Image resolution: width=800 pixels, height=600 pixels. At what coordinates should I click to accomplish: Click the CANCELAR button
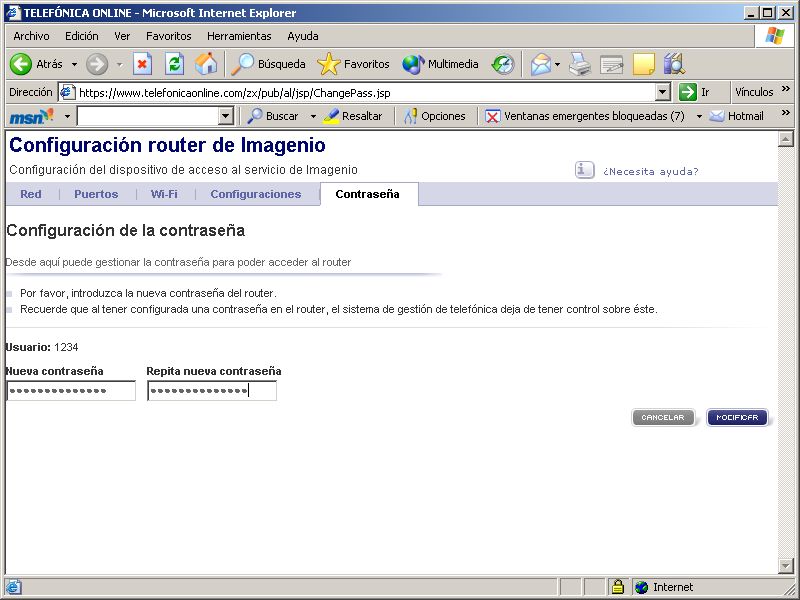click(x=663, y=417)
